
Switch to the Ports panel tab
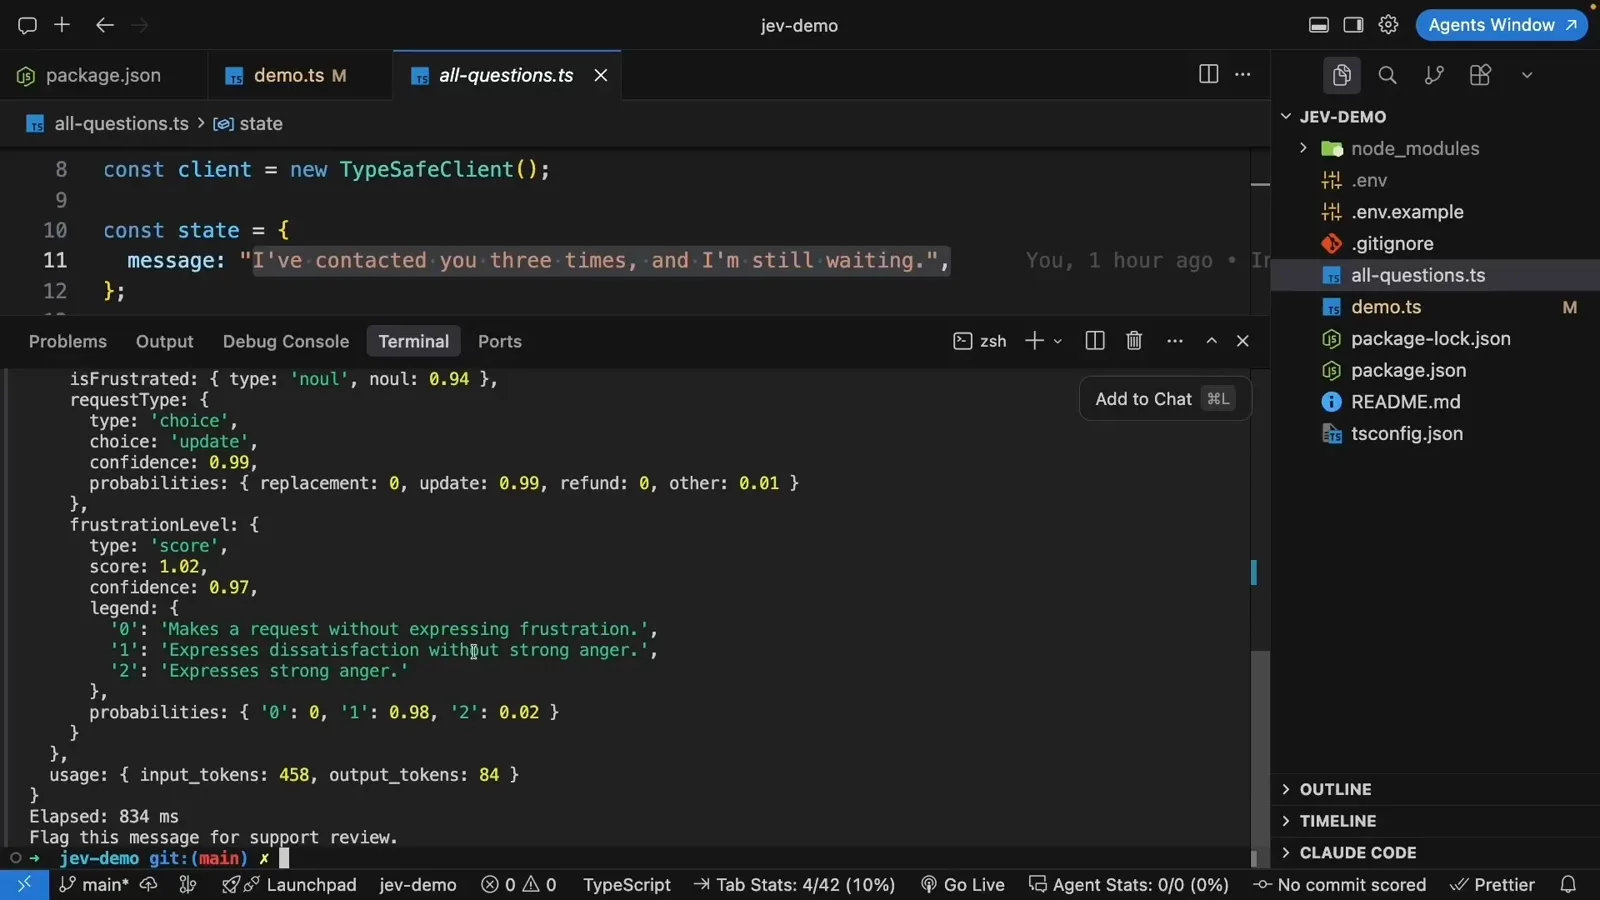click(500, 341)
